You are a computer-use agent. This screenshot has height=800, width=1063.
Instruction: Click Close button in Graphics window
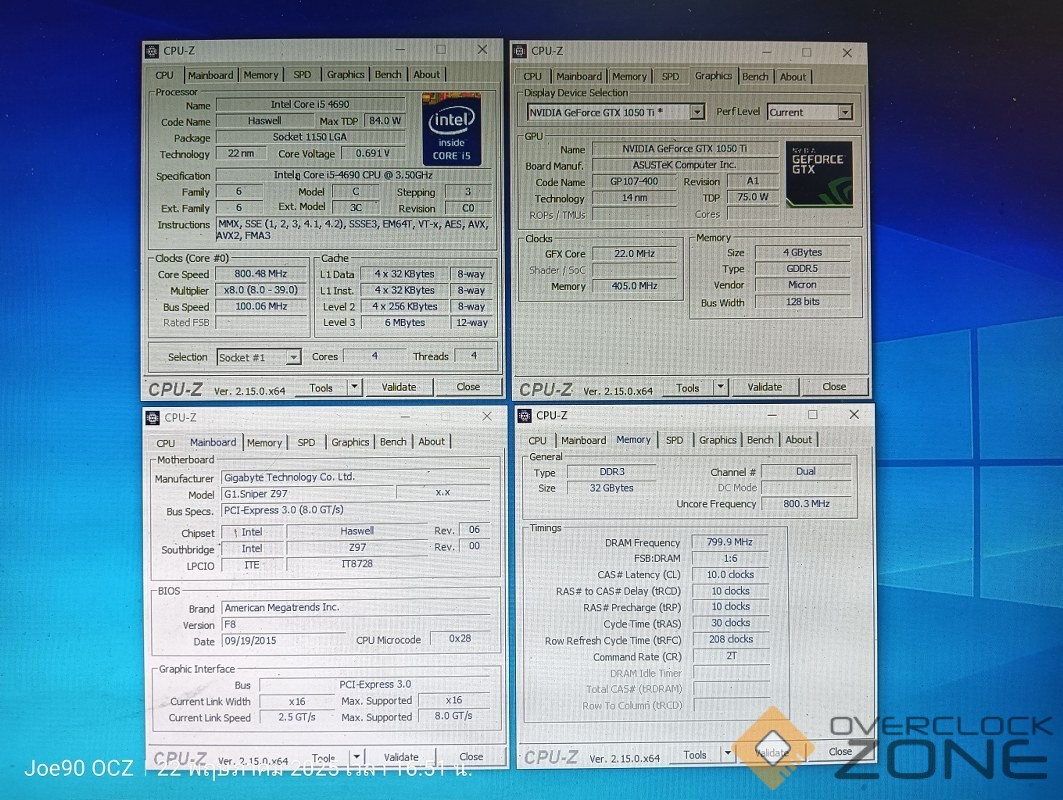coord(834,386)
